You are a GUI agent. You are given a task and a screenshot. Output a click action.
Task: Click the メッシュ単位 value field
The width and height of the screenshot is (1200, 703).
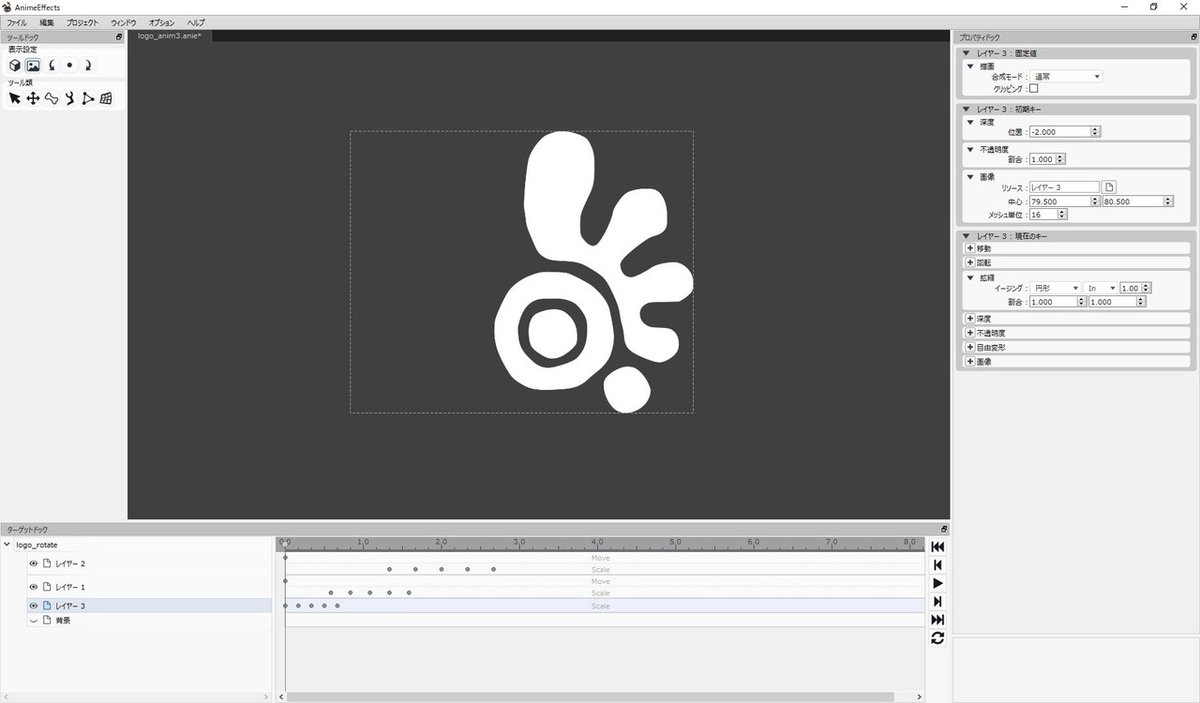point(1048,214)
